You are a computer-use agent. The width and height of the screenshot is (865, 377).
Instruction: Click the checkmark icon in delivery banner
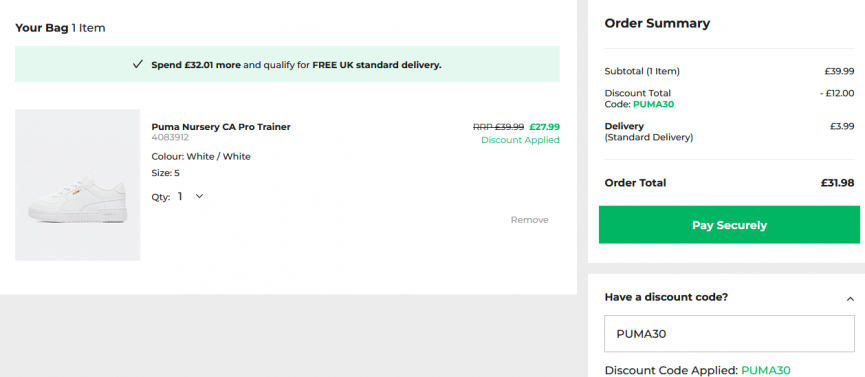click(x=138, y=65)
